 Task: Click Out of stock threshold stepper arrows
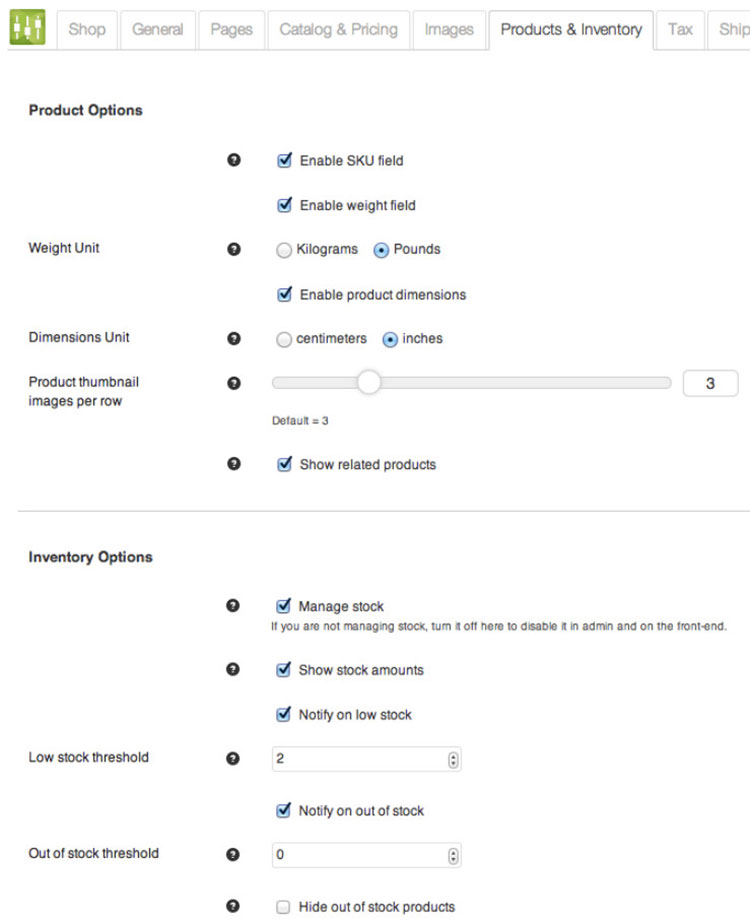tap(454, 856)
